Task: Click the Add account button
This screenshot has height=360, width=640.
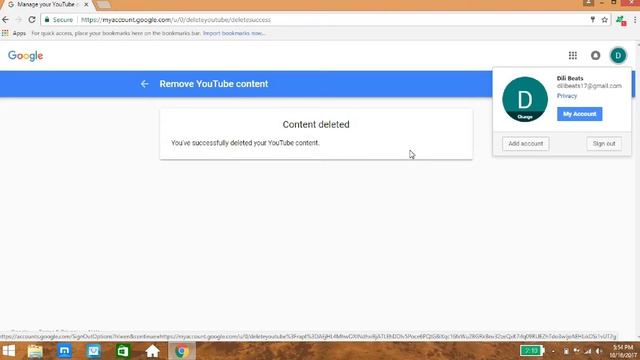Action: point(525,144)
